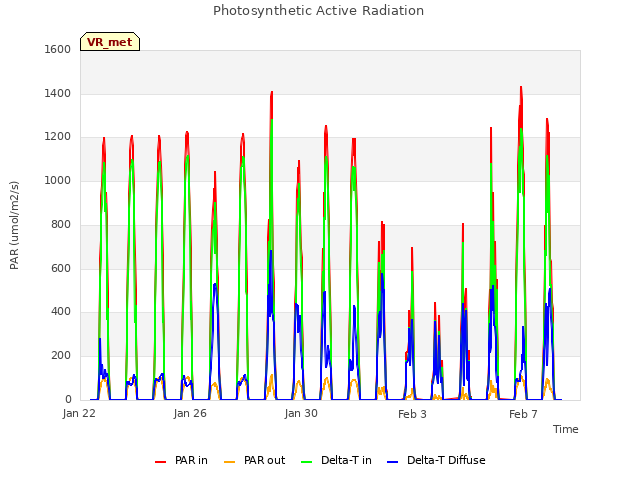Image resolution: width=640 pixels, height=480 pixels.
Task: Click the 1200 y-axis label
Action: (58, 137)
